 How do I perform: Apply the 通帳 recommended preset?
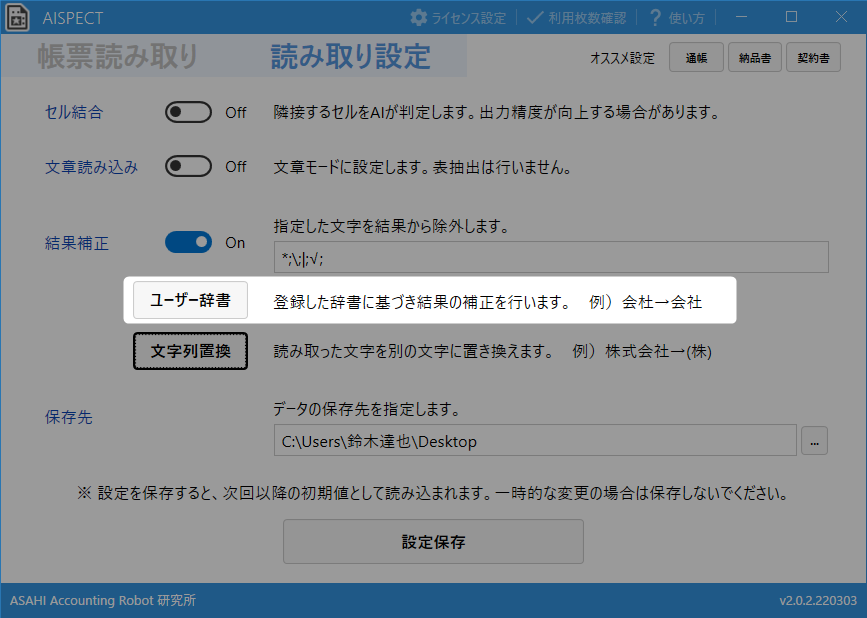click(x=696, y=58)
